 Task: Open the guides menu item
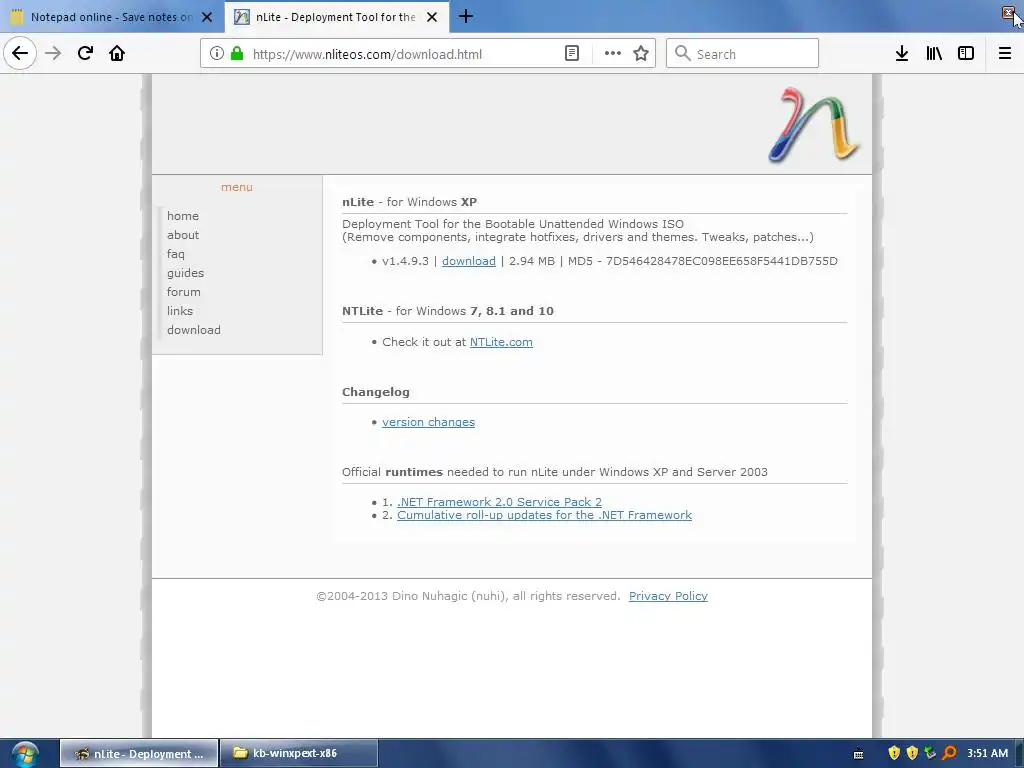point(185,273)
